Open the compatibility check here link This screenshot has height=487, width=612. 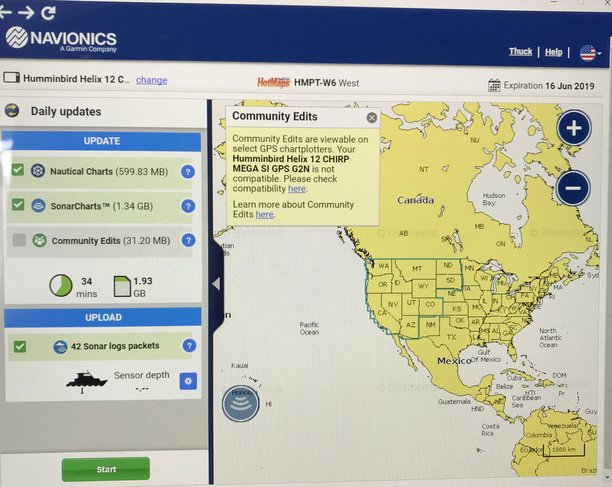pyautogui.click(x=297, y=189)
